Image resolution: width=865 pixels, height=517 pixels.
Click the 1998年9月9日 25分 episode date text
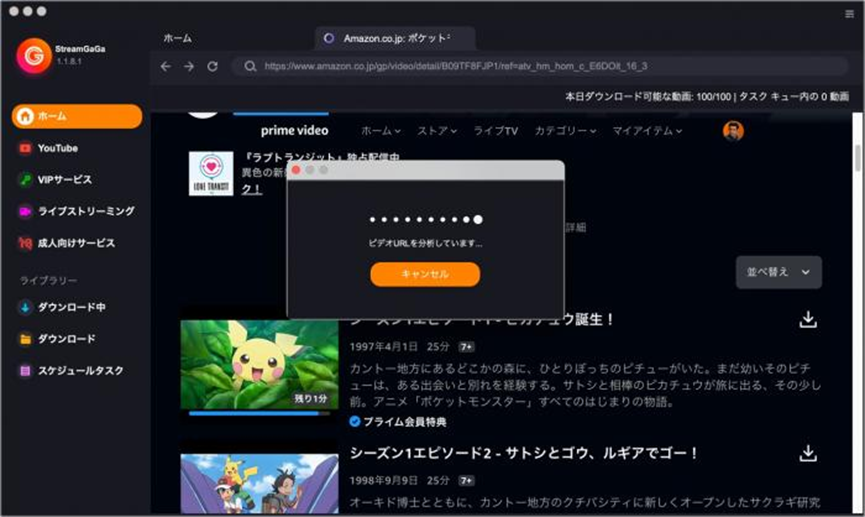point(399,480)
